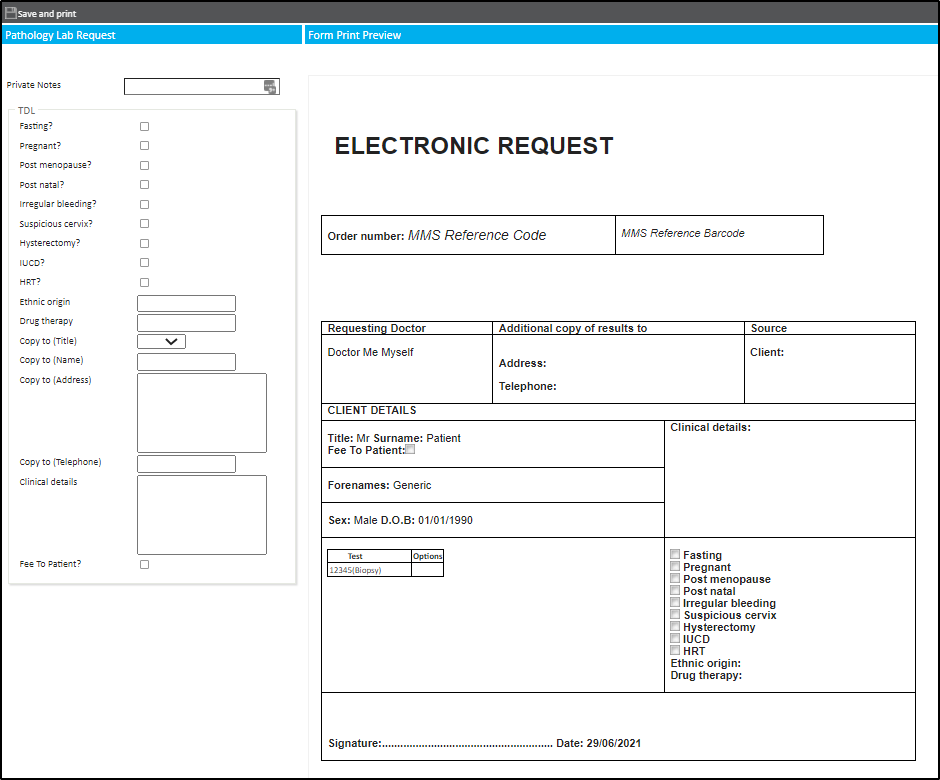
Task: Select the Hysterectomy checkbox in TDL panel
Action: [144, 244]
